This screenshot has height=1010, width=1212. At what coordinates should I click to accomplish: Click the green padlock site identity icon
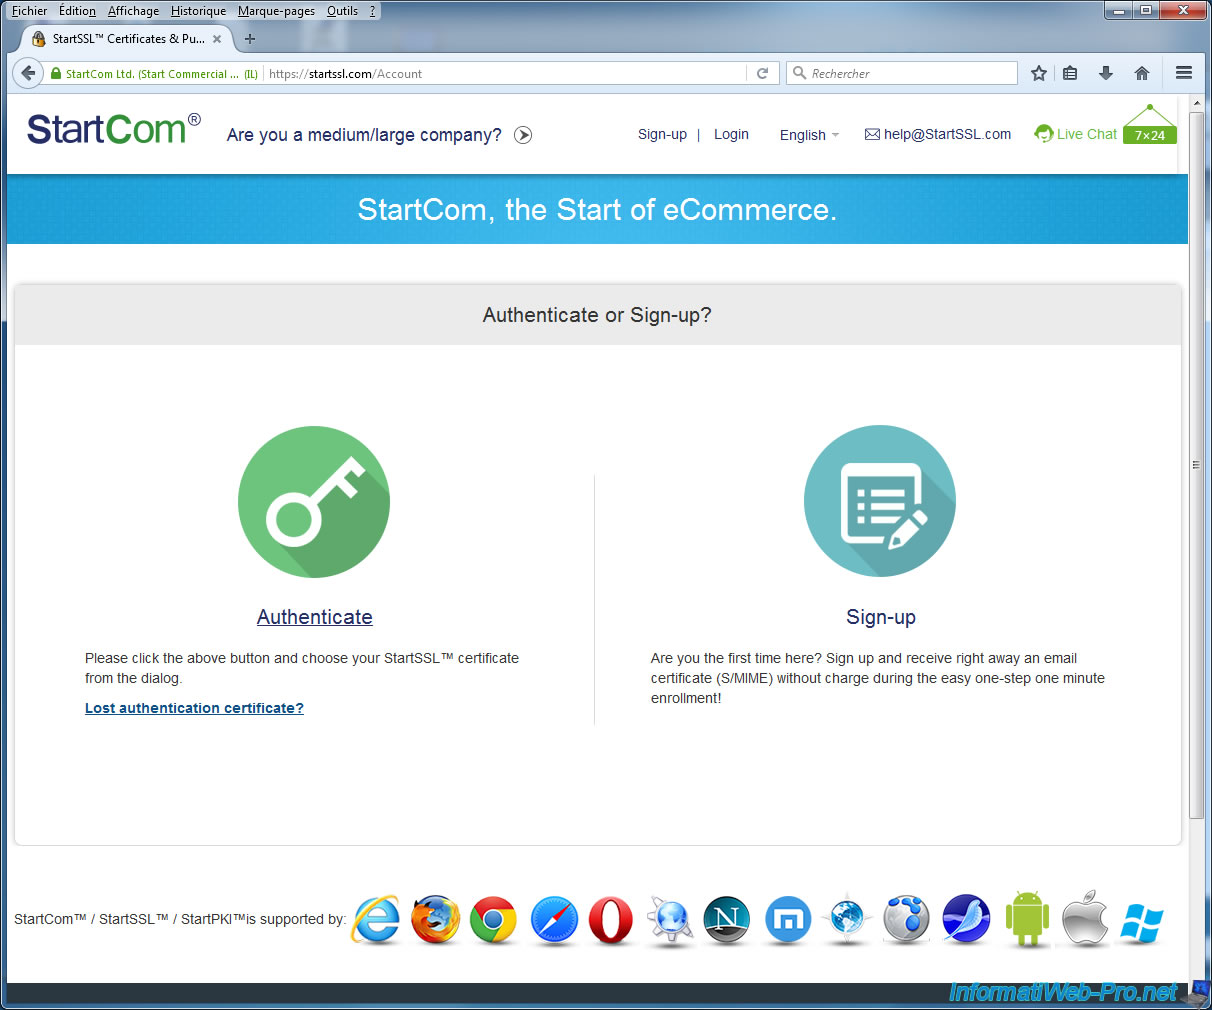click(56, 74)
